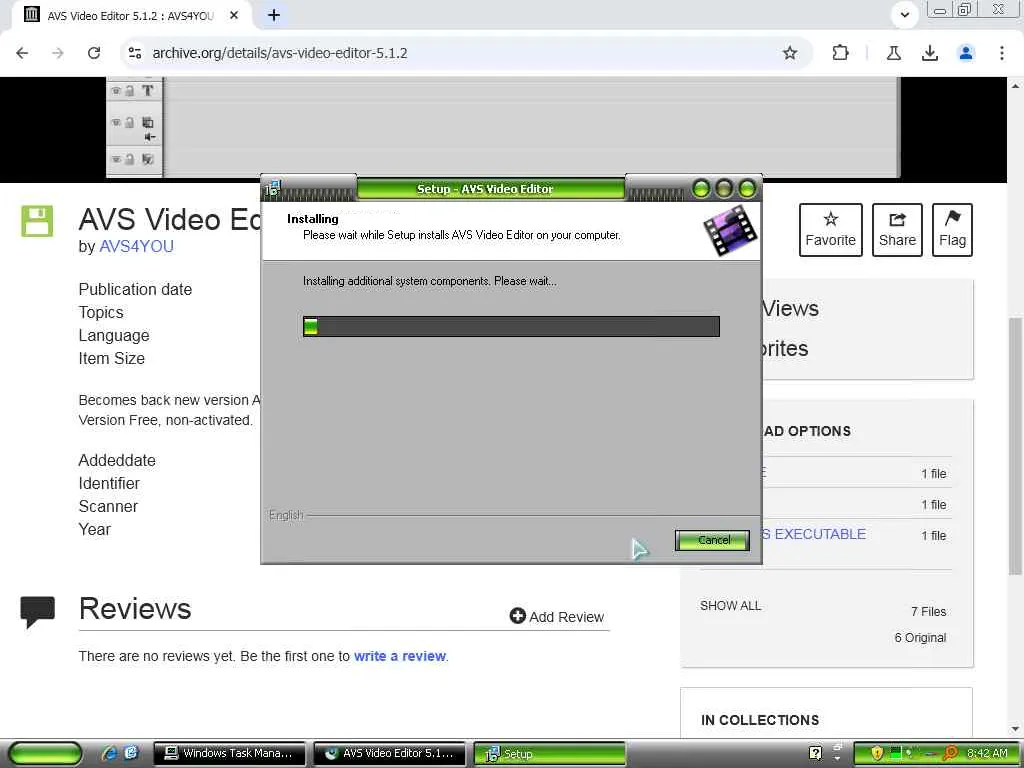Click the English label in Setup window
Viewport: 1024px width, 768px height.
point(286,515)
